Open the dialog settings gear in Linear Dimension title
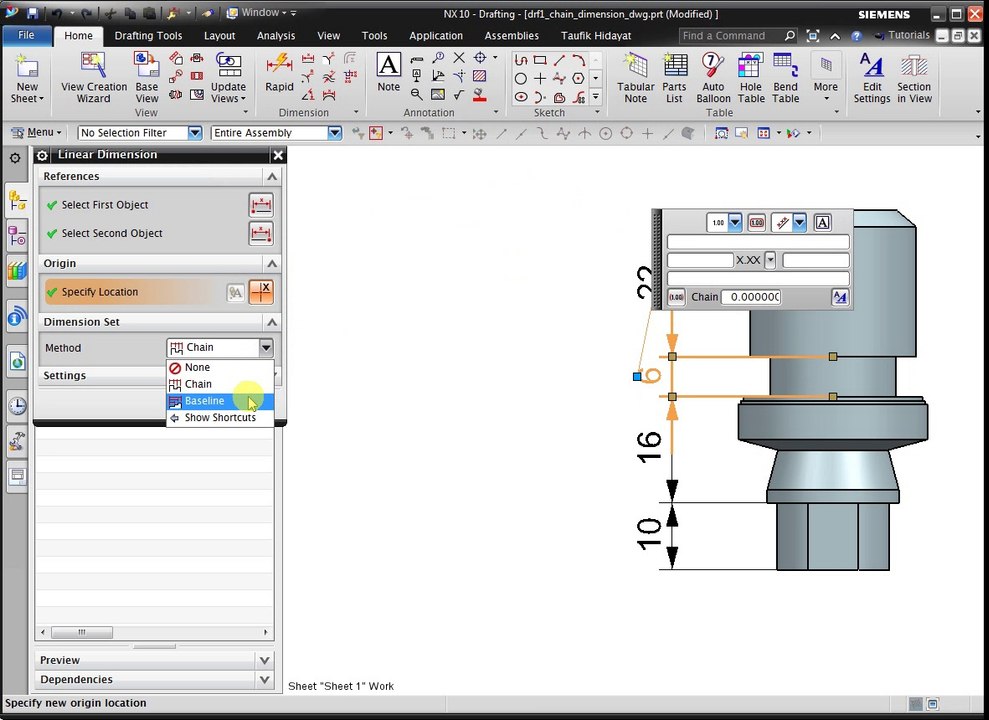 (x=42, y=155)
